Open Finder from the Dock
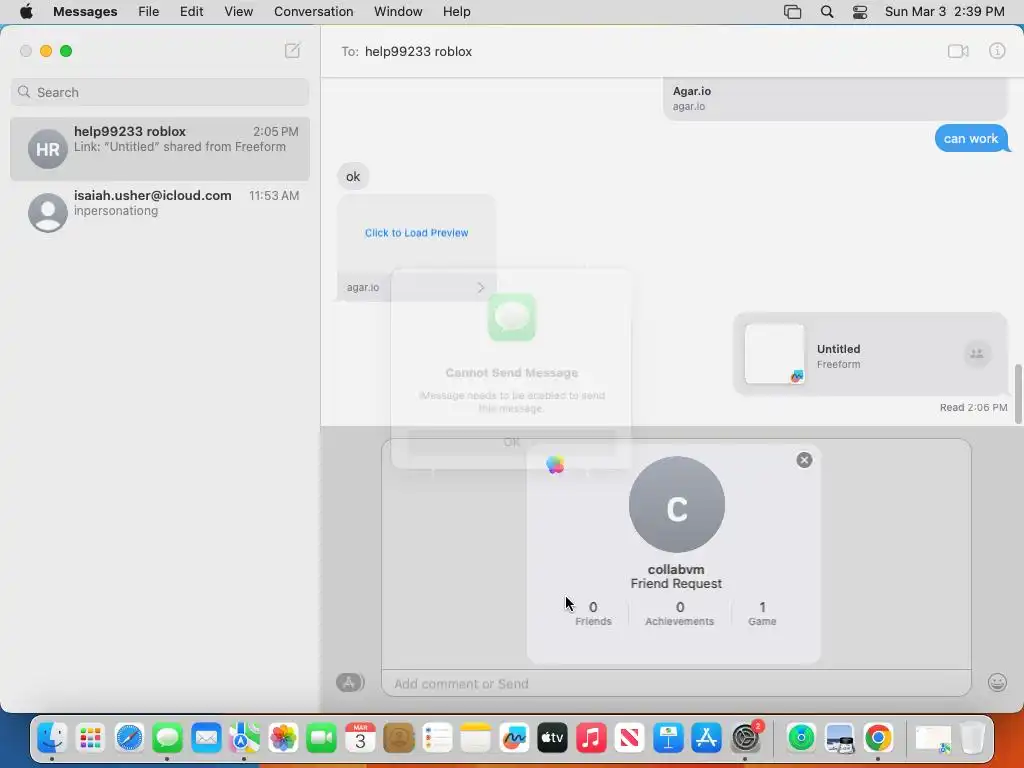This screenshot has height=768, width=1024. tap(52, 738)
